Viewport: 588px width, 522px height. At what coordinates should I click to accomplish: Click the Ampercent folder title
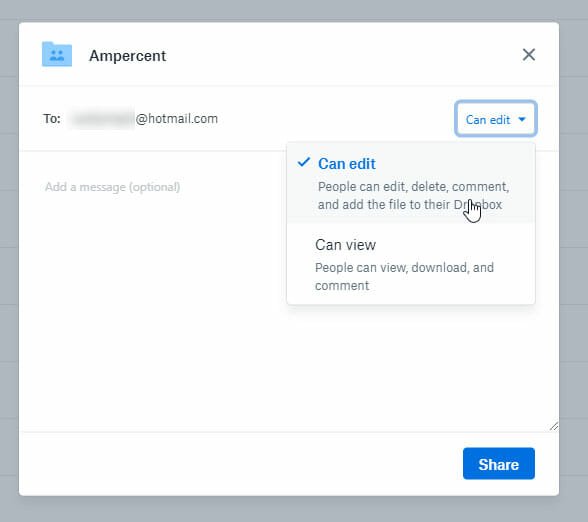[x=128, y=56]
